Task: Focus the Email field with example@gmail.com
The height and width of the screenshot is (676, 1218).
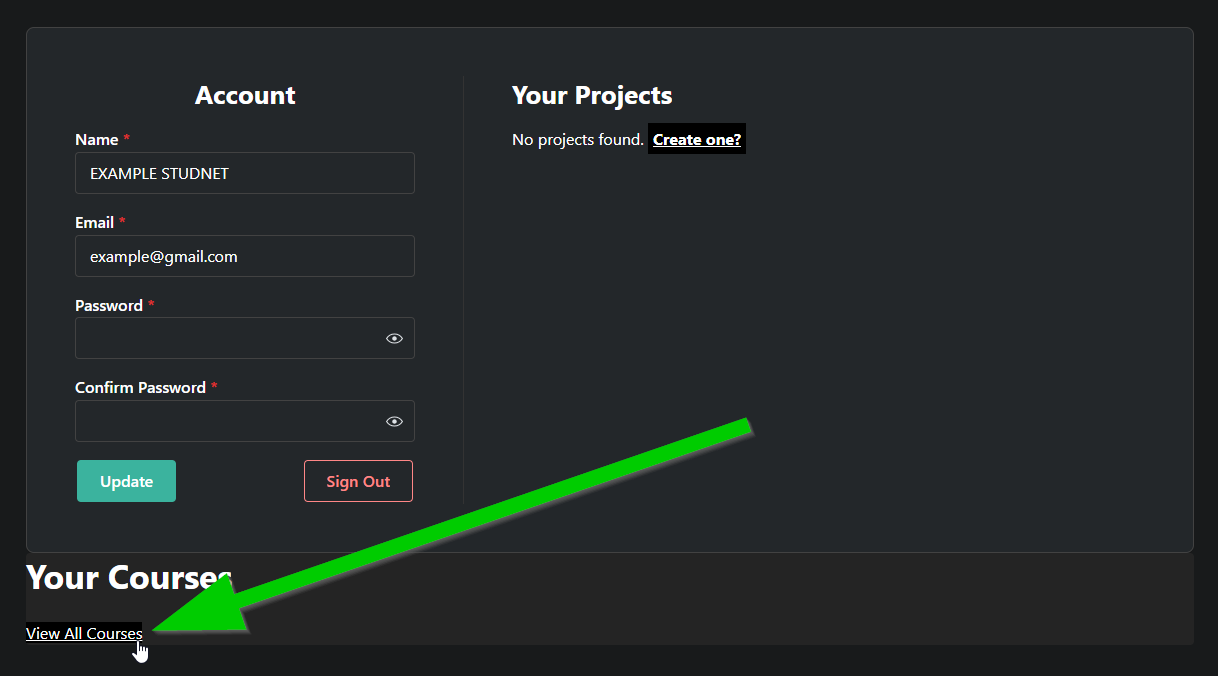Action: point(245,256)
